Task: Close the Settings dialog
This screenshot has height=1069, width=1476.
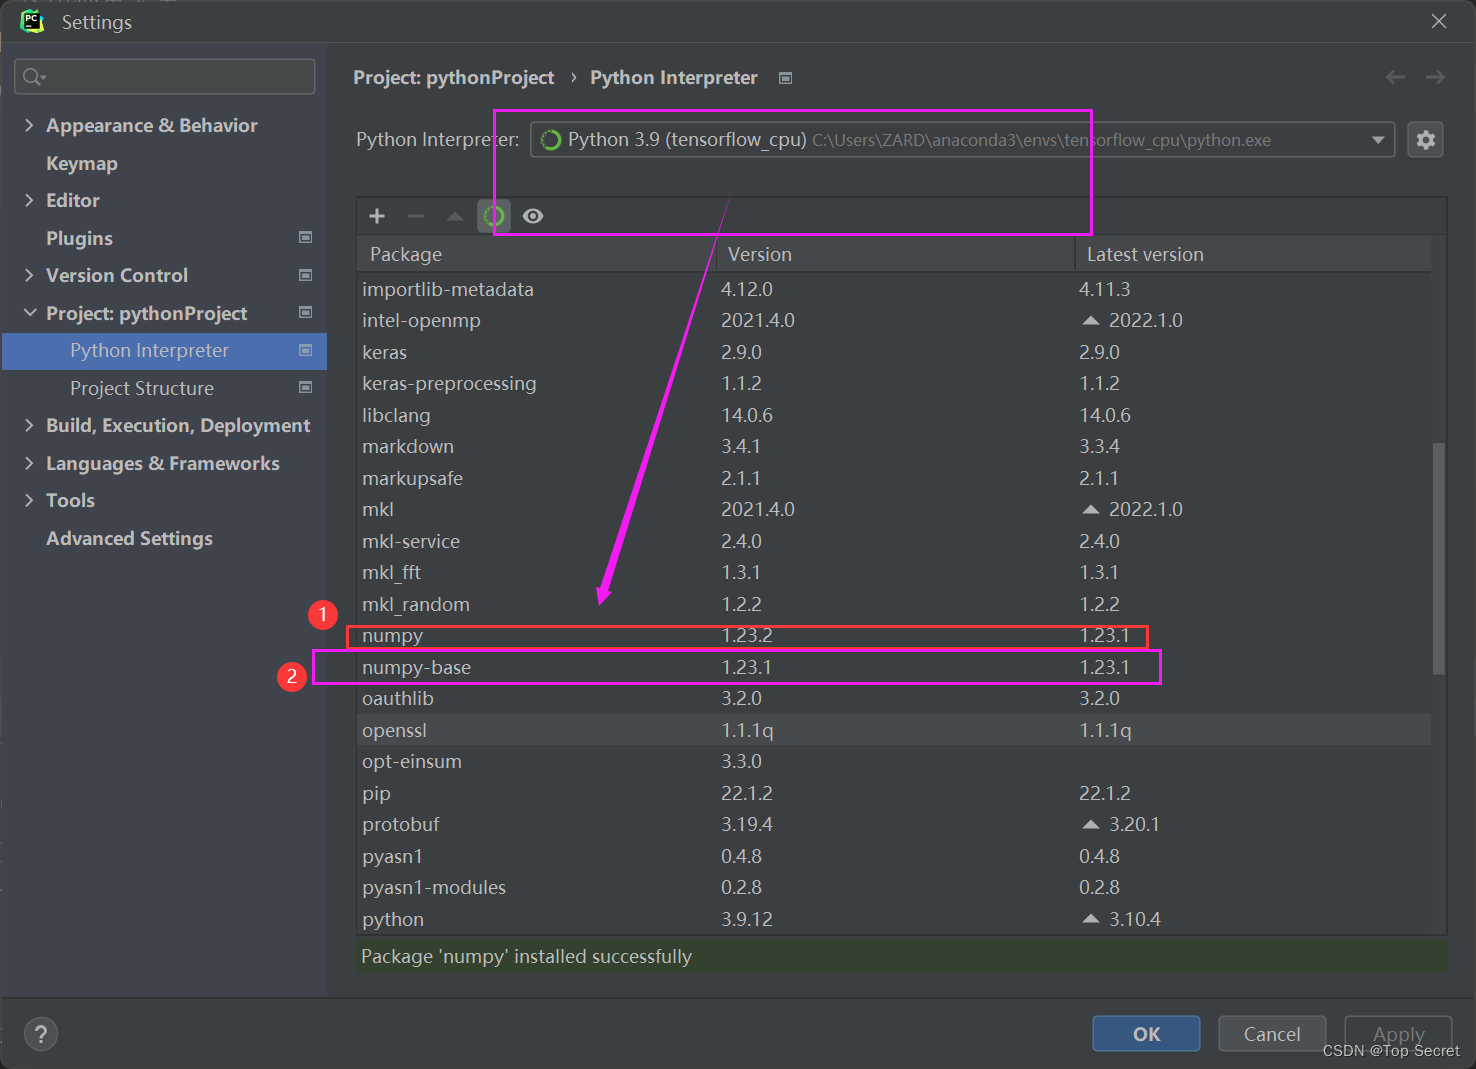Action: tap(1439, 21)
